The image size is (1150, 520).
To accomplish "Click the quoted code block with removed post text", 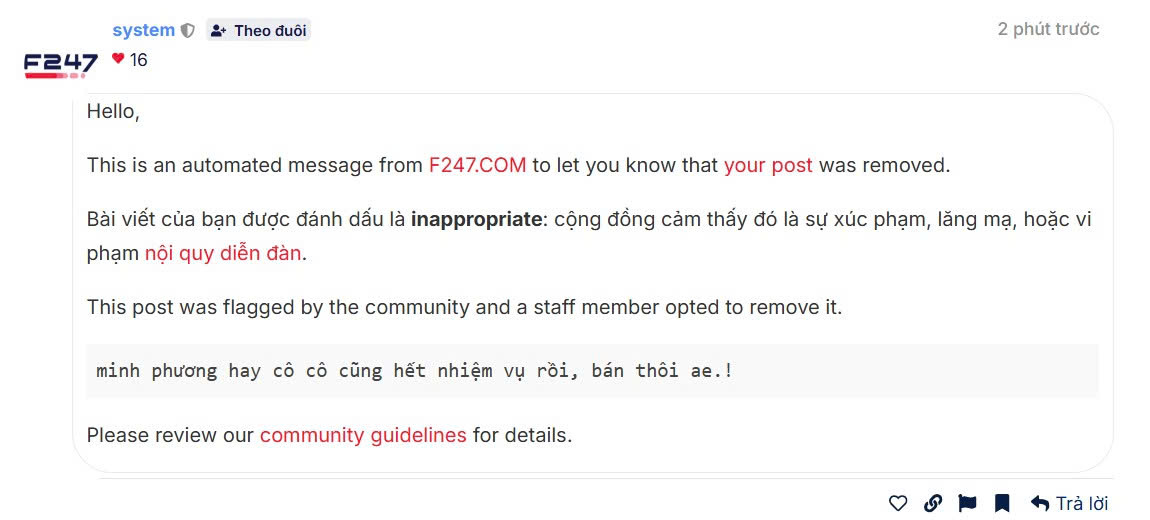I will pyautogui.click(x=592, y=371).
